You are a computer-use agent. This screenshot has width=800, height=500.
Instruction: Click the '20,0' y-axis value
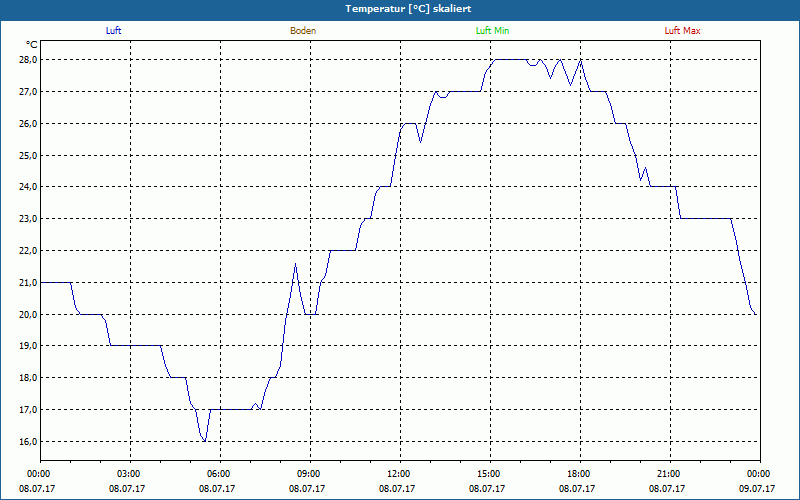[x=29, y=314]
